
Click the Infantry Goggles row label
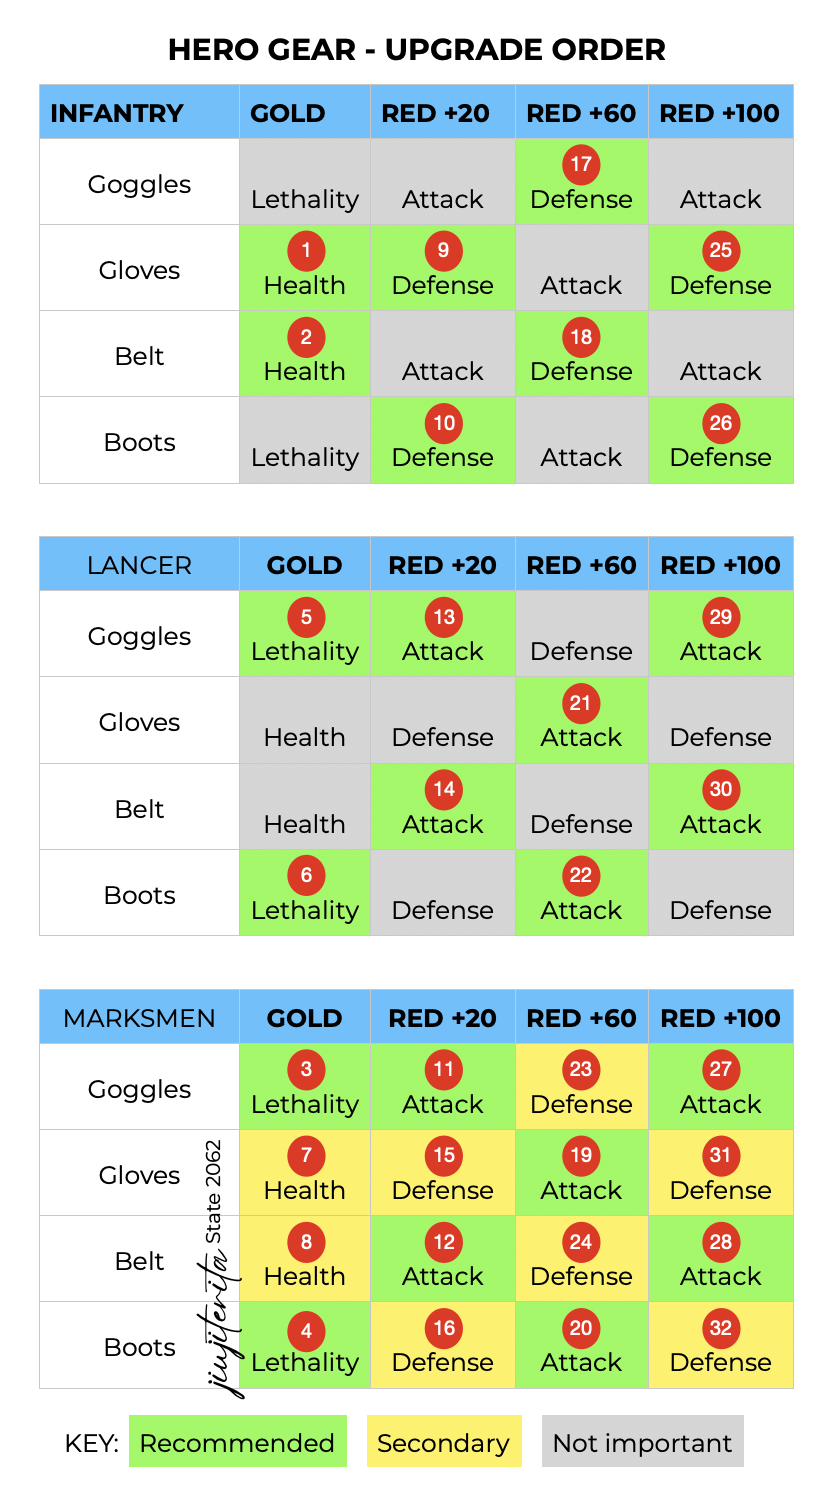click(x=139, y=184)
